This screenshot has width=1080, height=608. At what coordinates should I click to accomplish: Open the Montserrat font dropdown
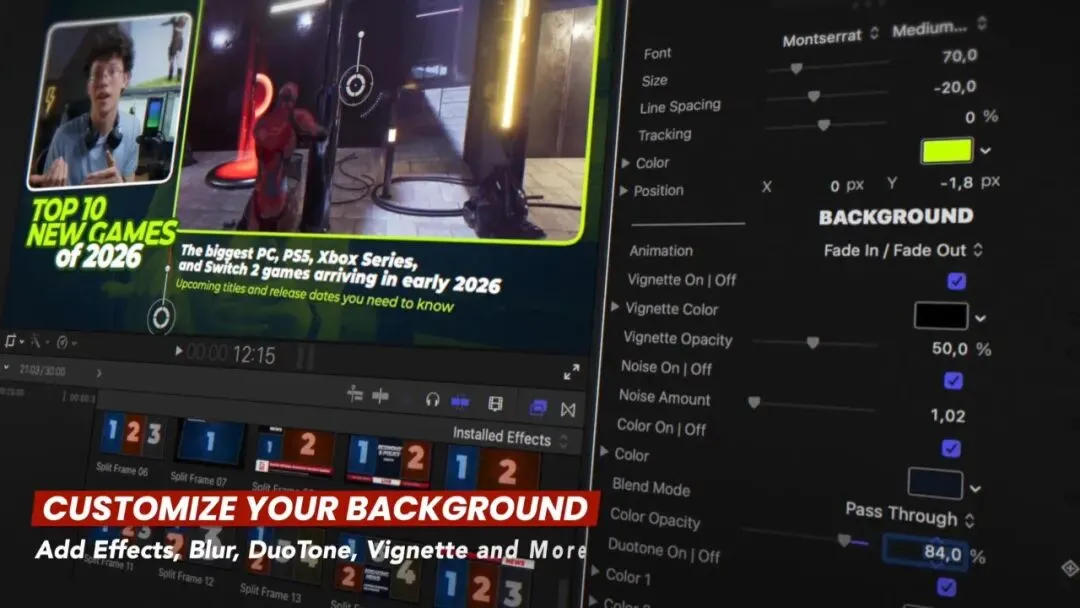point(830,37)
